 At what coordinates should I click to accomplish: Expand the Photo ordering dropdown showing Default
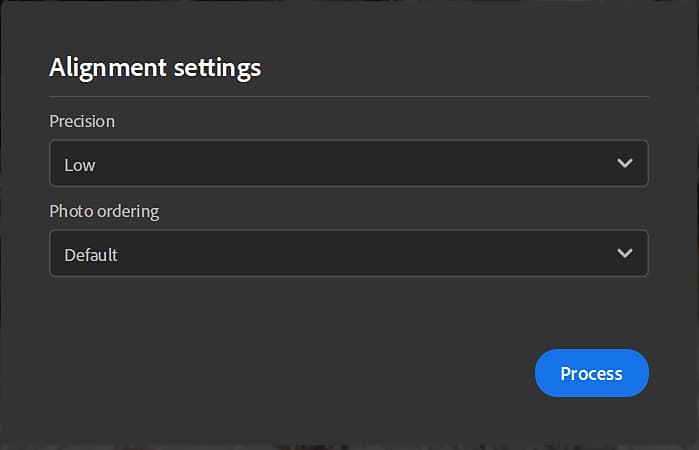(x=348, y=253)
